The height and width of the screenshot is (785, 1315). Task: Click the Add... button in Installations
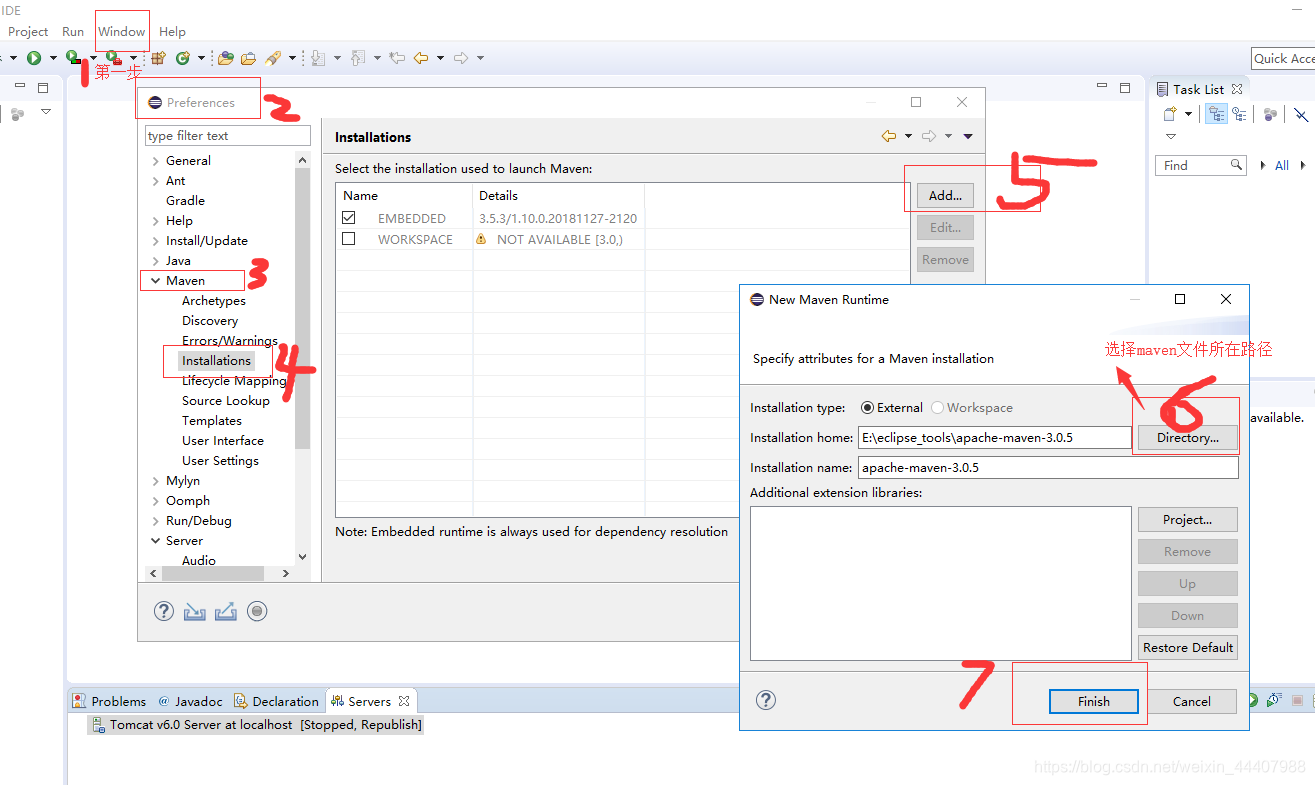coord(945,195)
